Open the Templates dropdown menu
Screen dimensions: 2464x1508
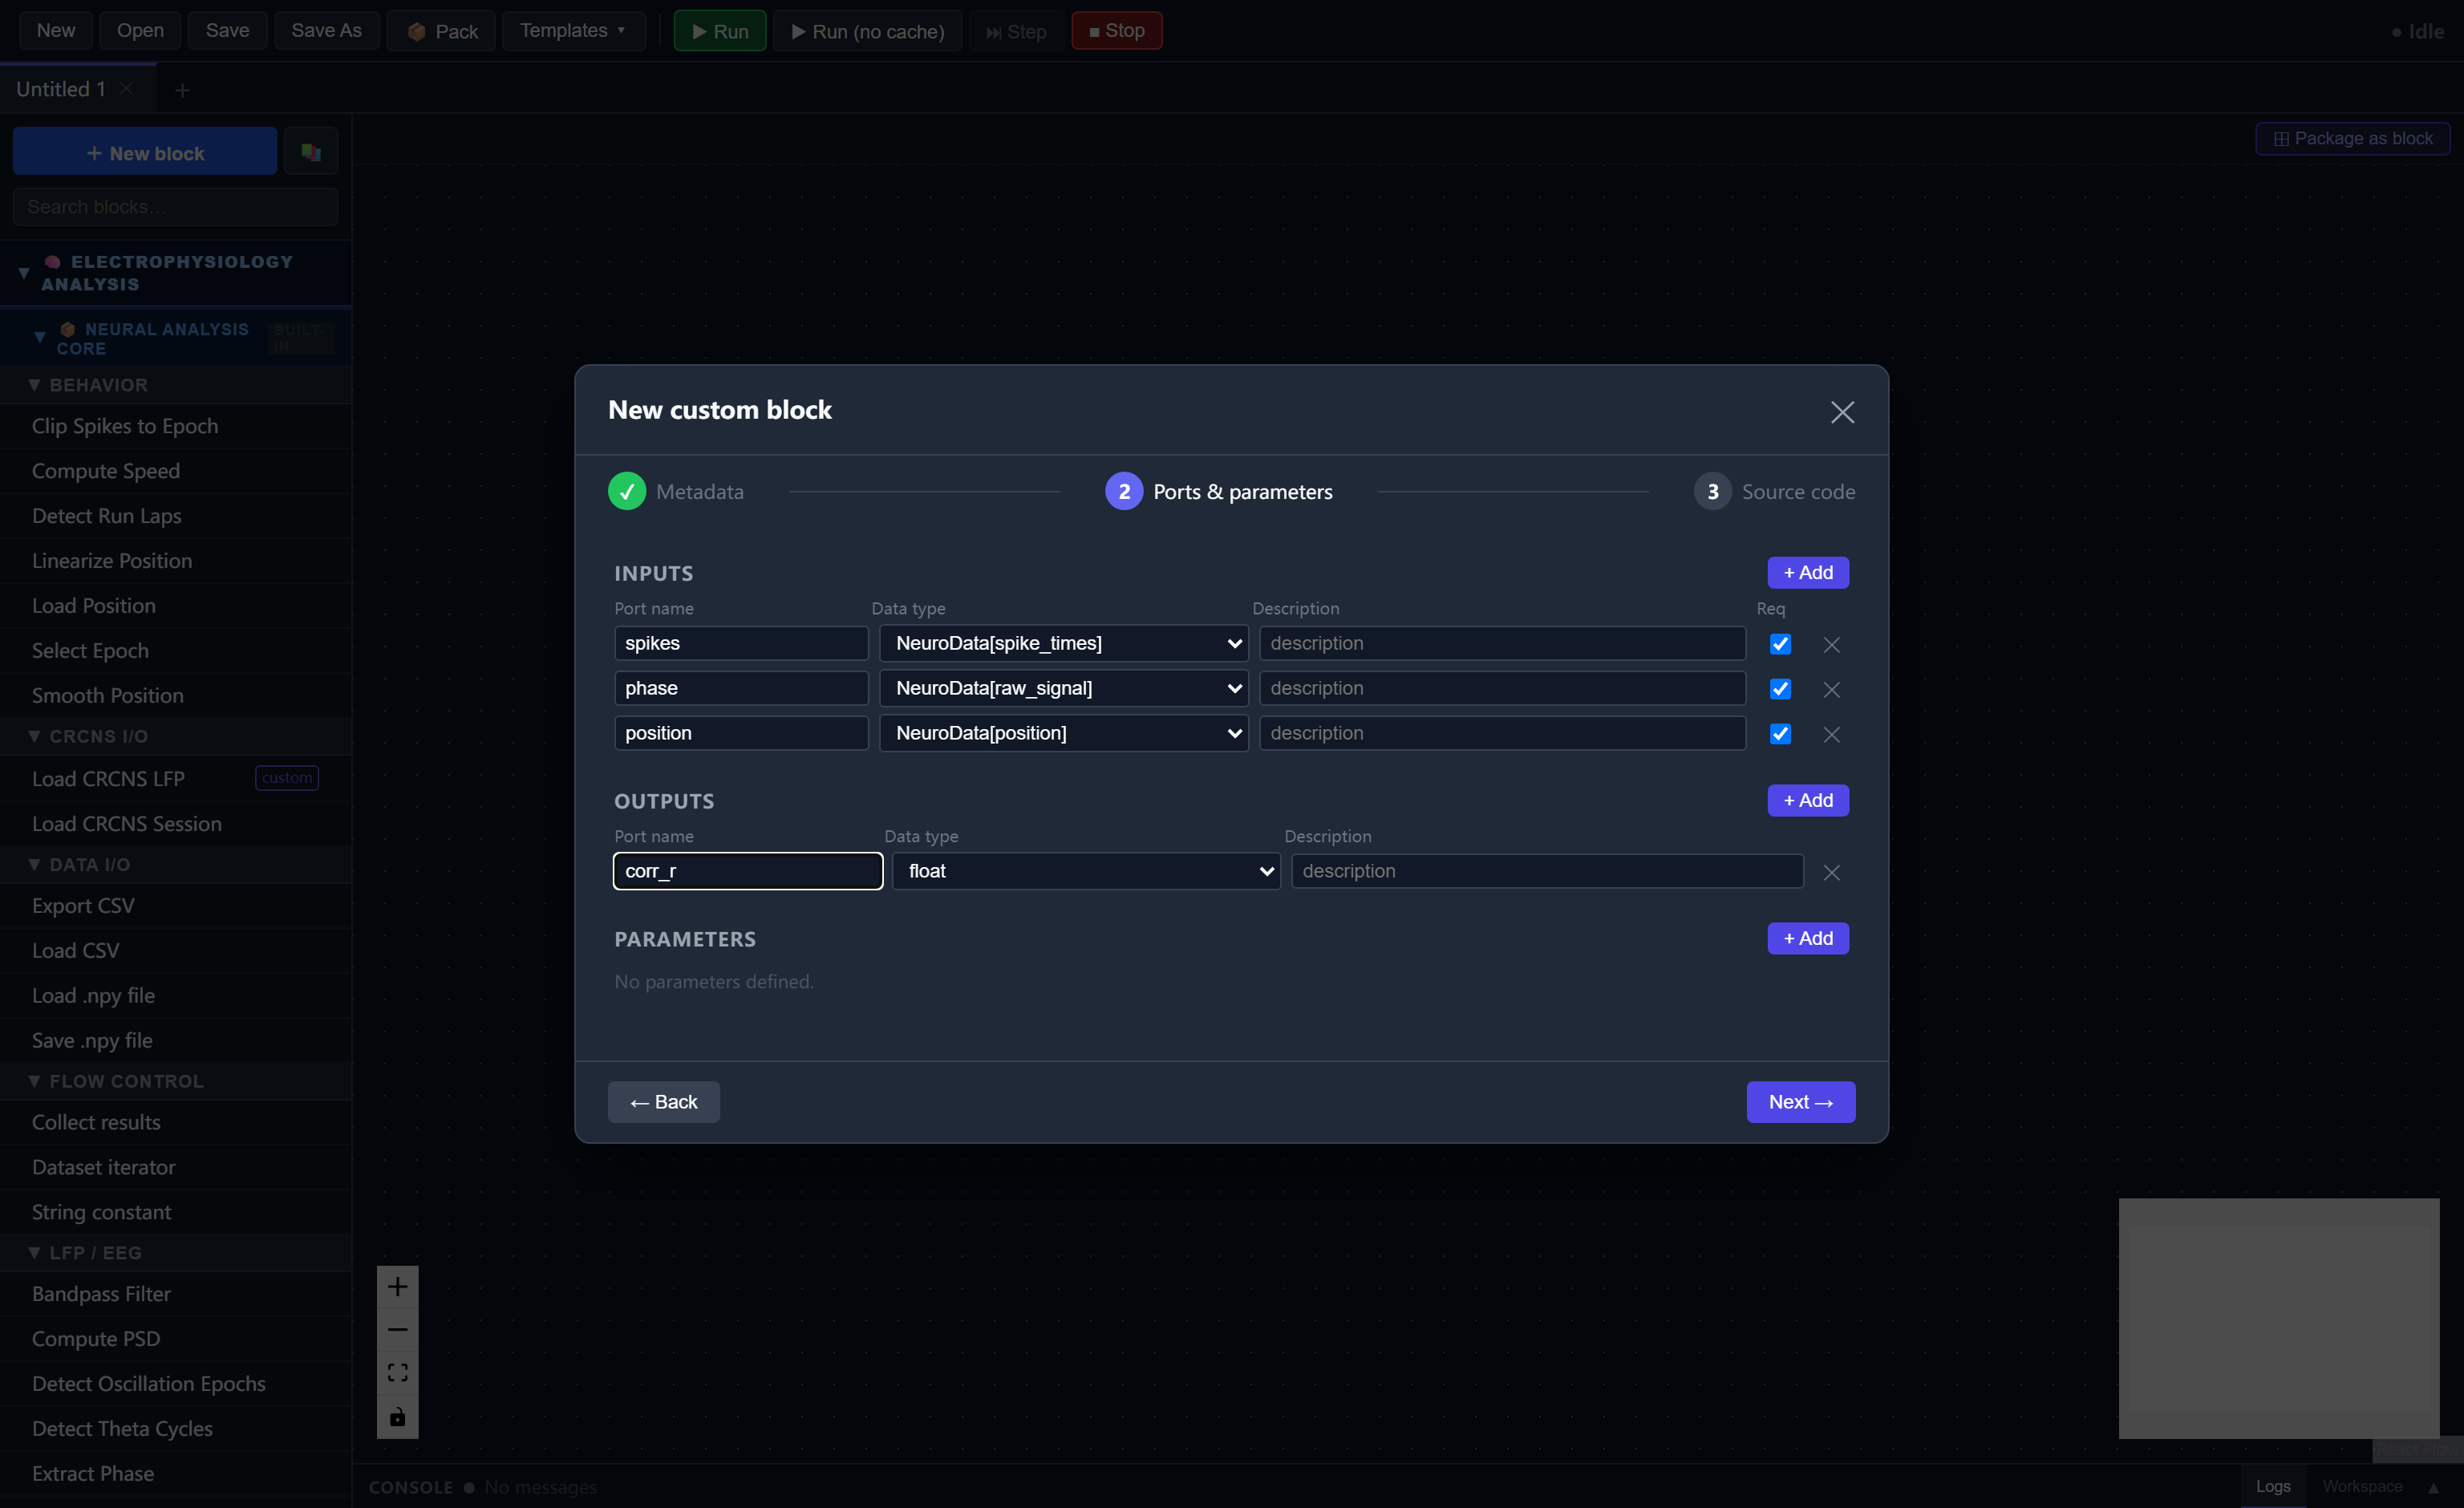(x=574, y=31)
